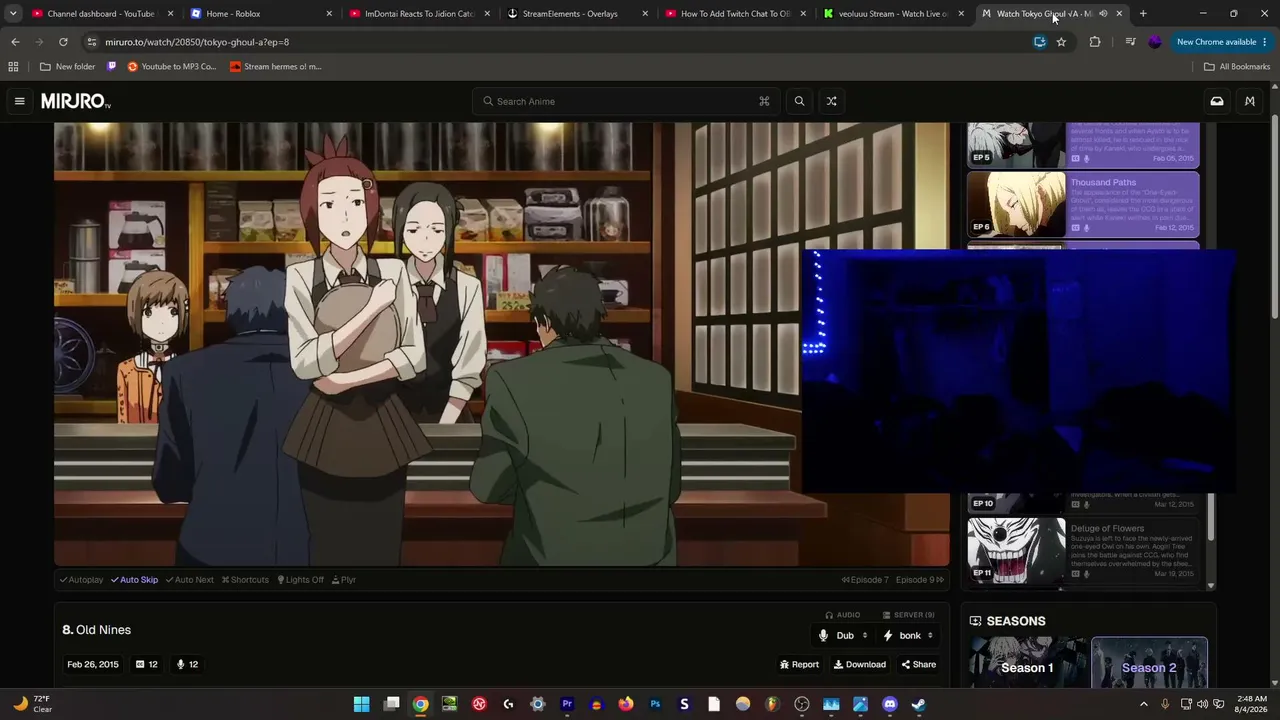1280x720 pixels.
Task: Click the address bar URL
Action: click(x=197, y=42)
